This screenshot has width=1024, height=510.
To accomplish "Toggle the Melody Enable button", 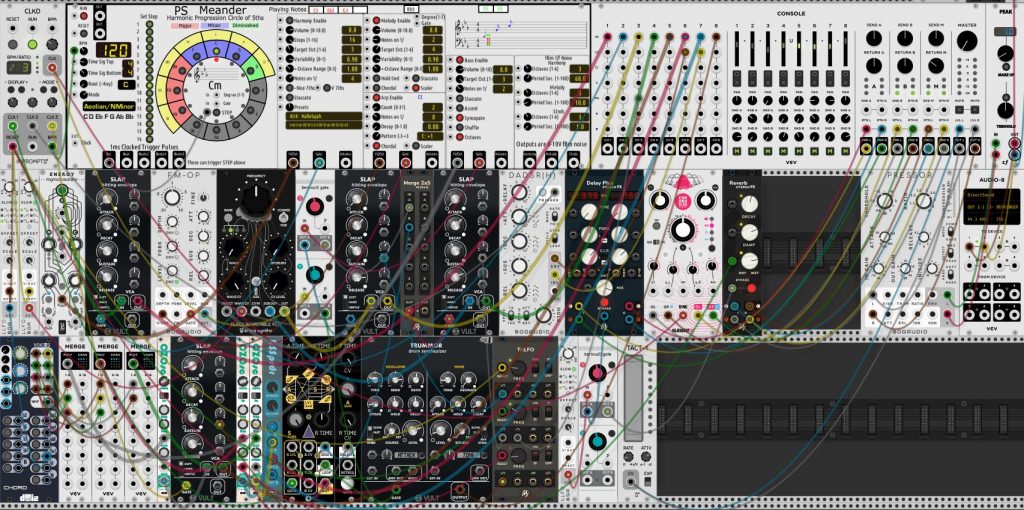I will (376, 21).
